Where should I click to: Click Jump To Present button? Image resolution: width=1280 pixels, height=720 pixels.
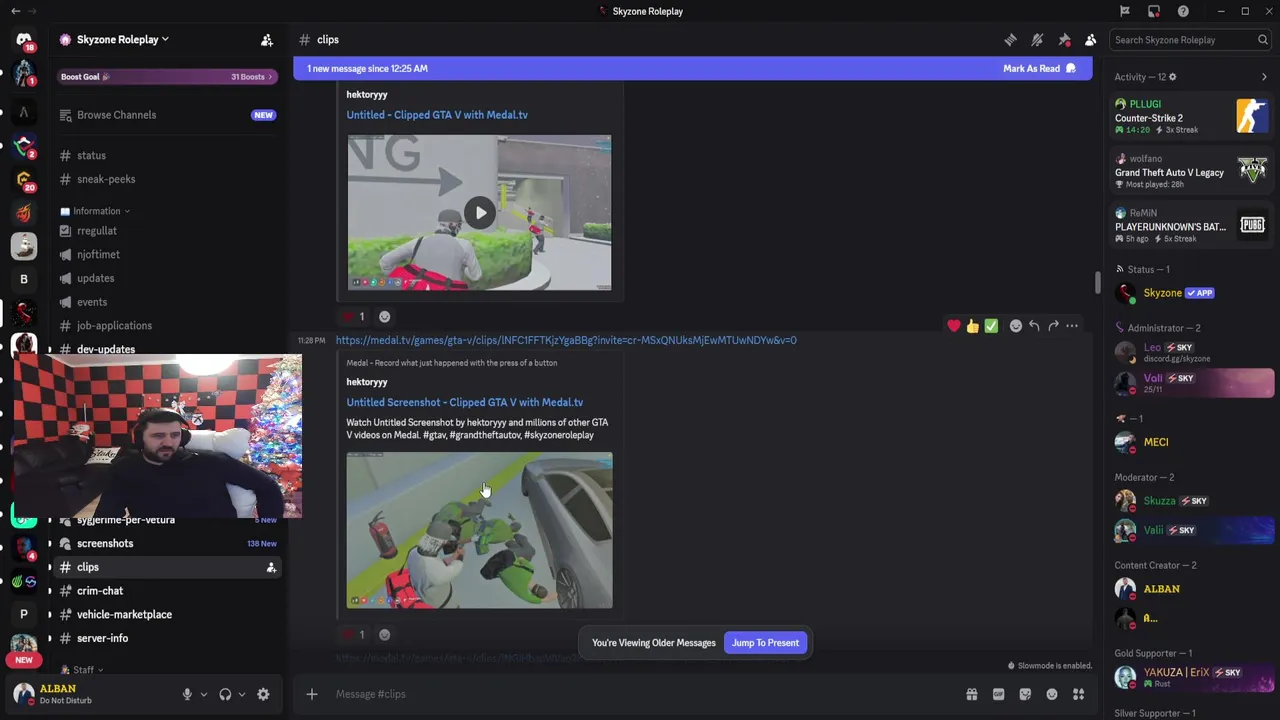click(765, 643)
